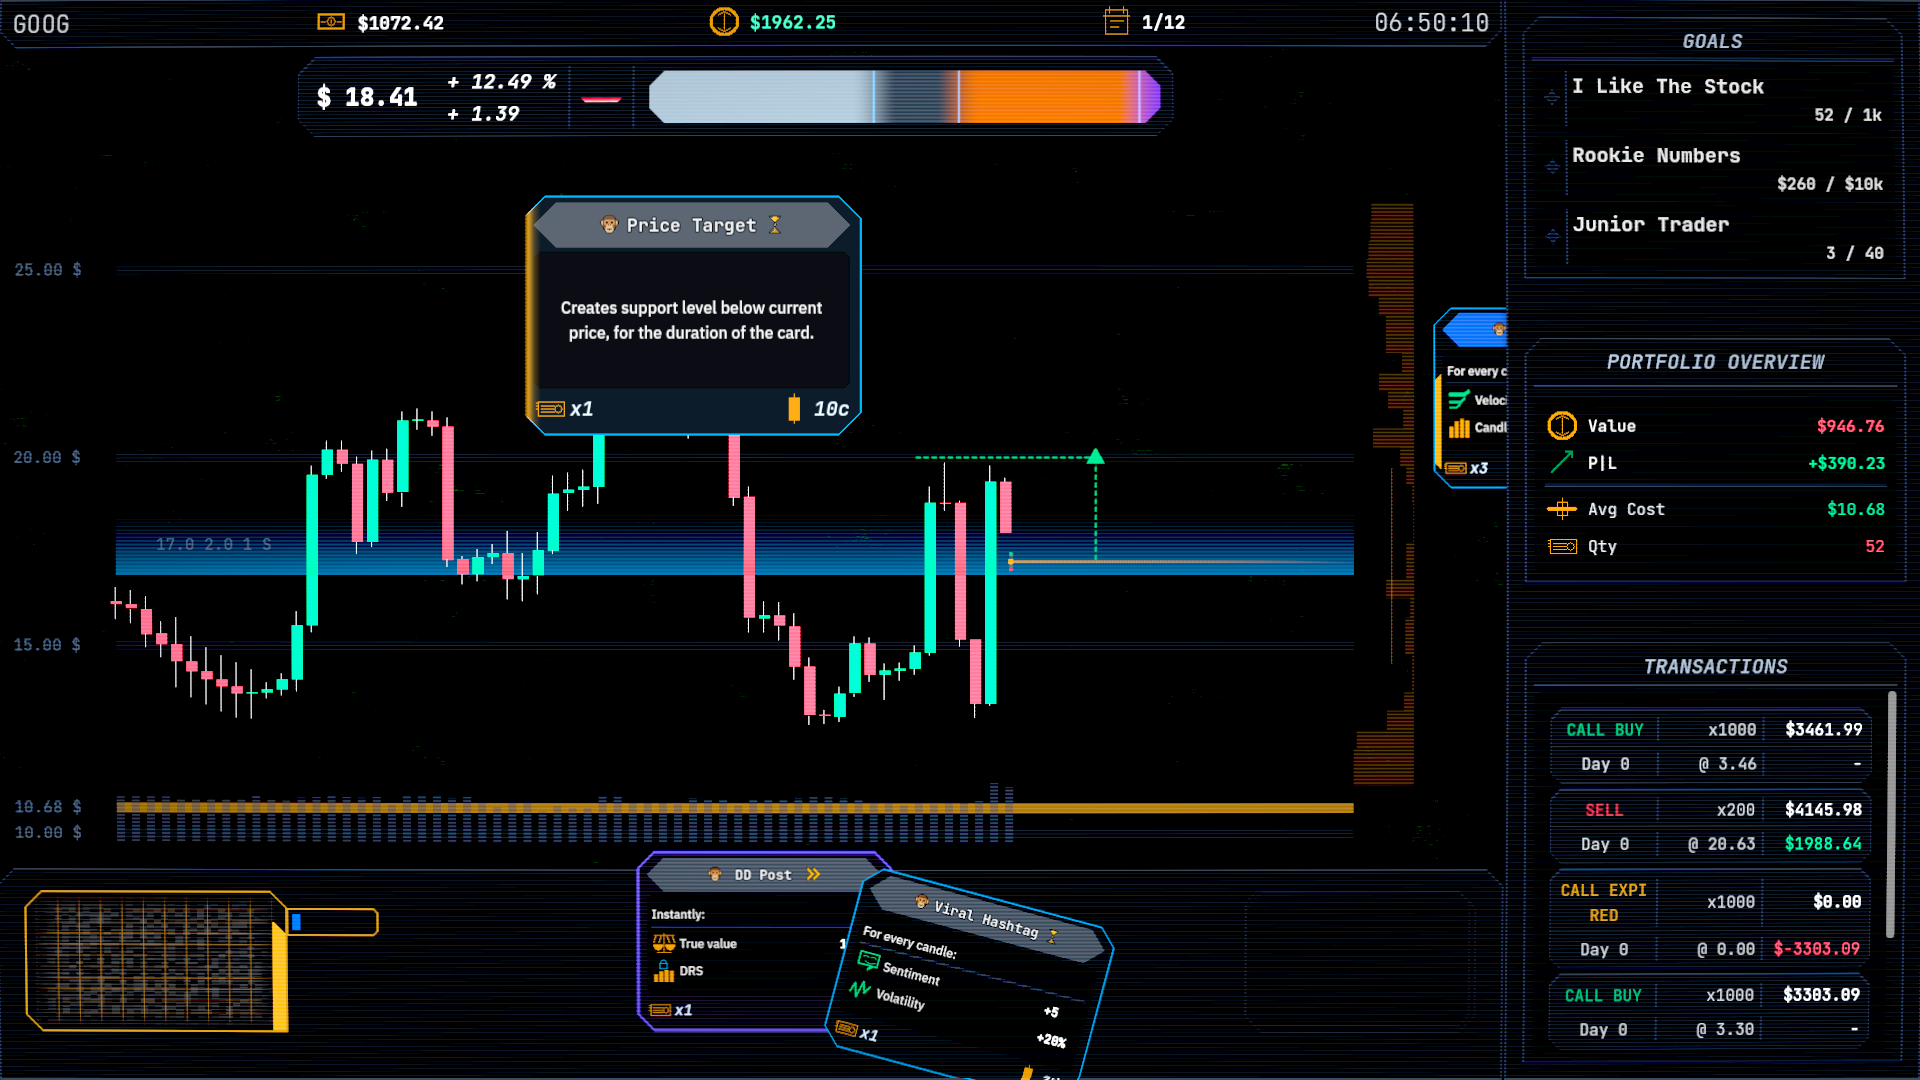Click the Qty ticket icon
The height and width of the screenshot is (1080, 1920).
(x=1563, y=546)
